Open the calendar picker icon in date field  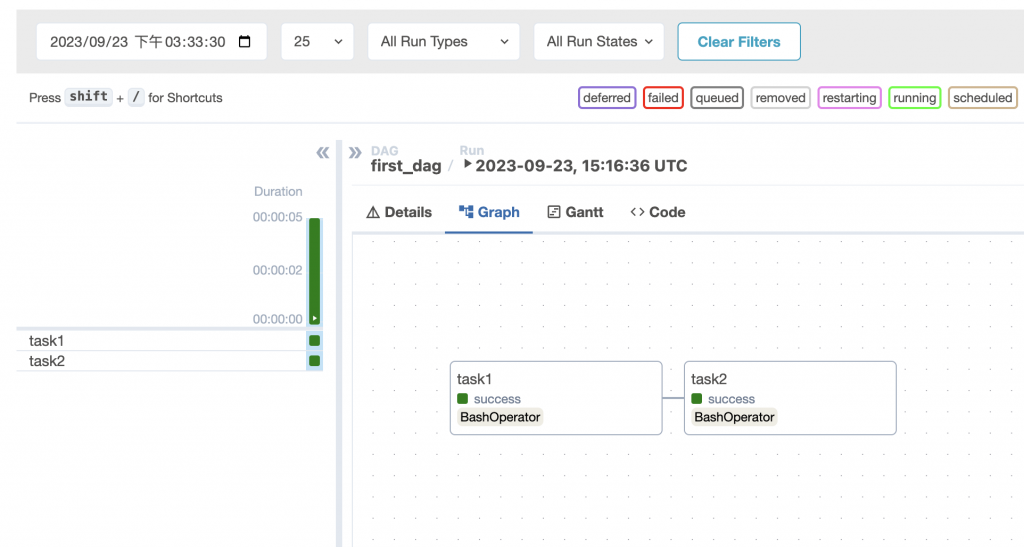[245, 42]
